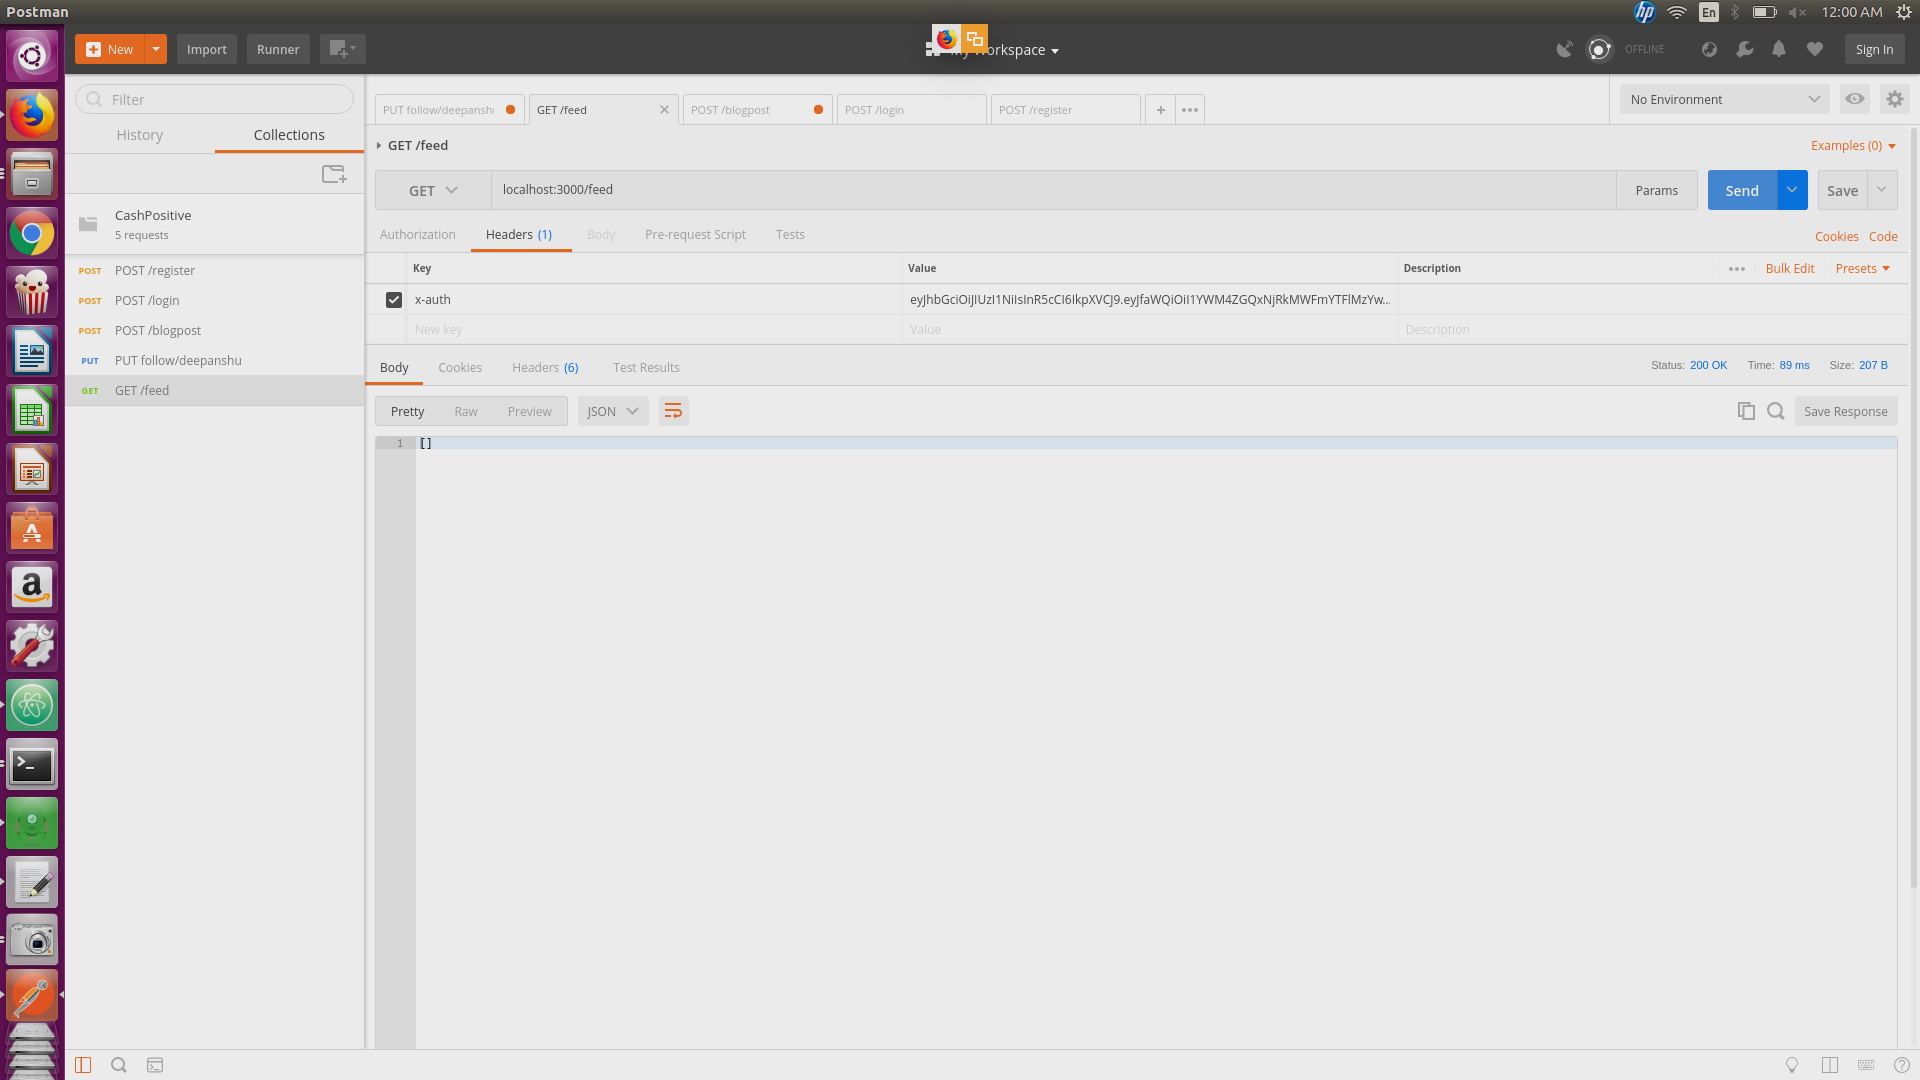The width and height of the screenshot is (1920, 1080).
Task: Click the request URL field localhost:3000/feed
Action: coord(1053,190)
